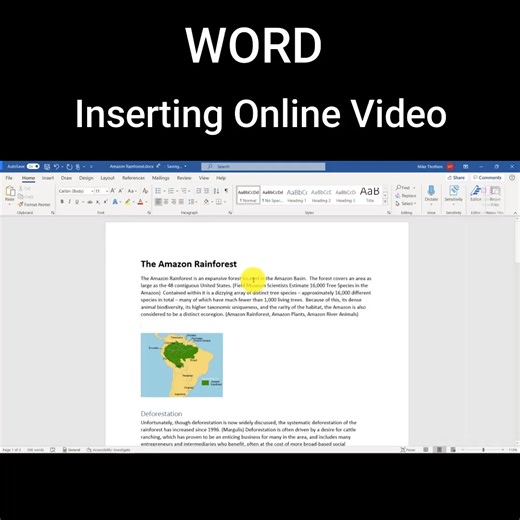Click the Justify alignment icon
Screen dimensions: 520x520
pos(181,202)
